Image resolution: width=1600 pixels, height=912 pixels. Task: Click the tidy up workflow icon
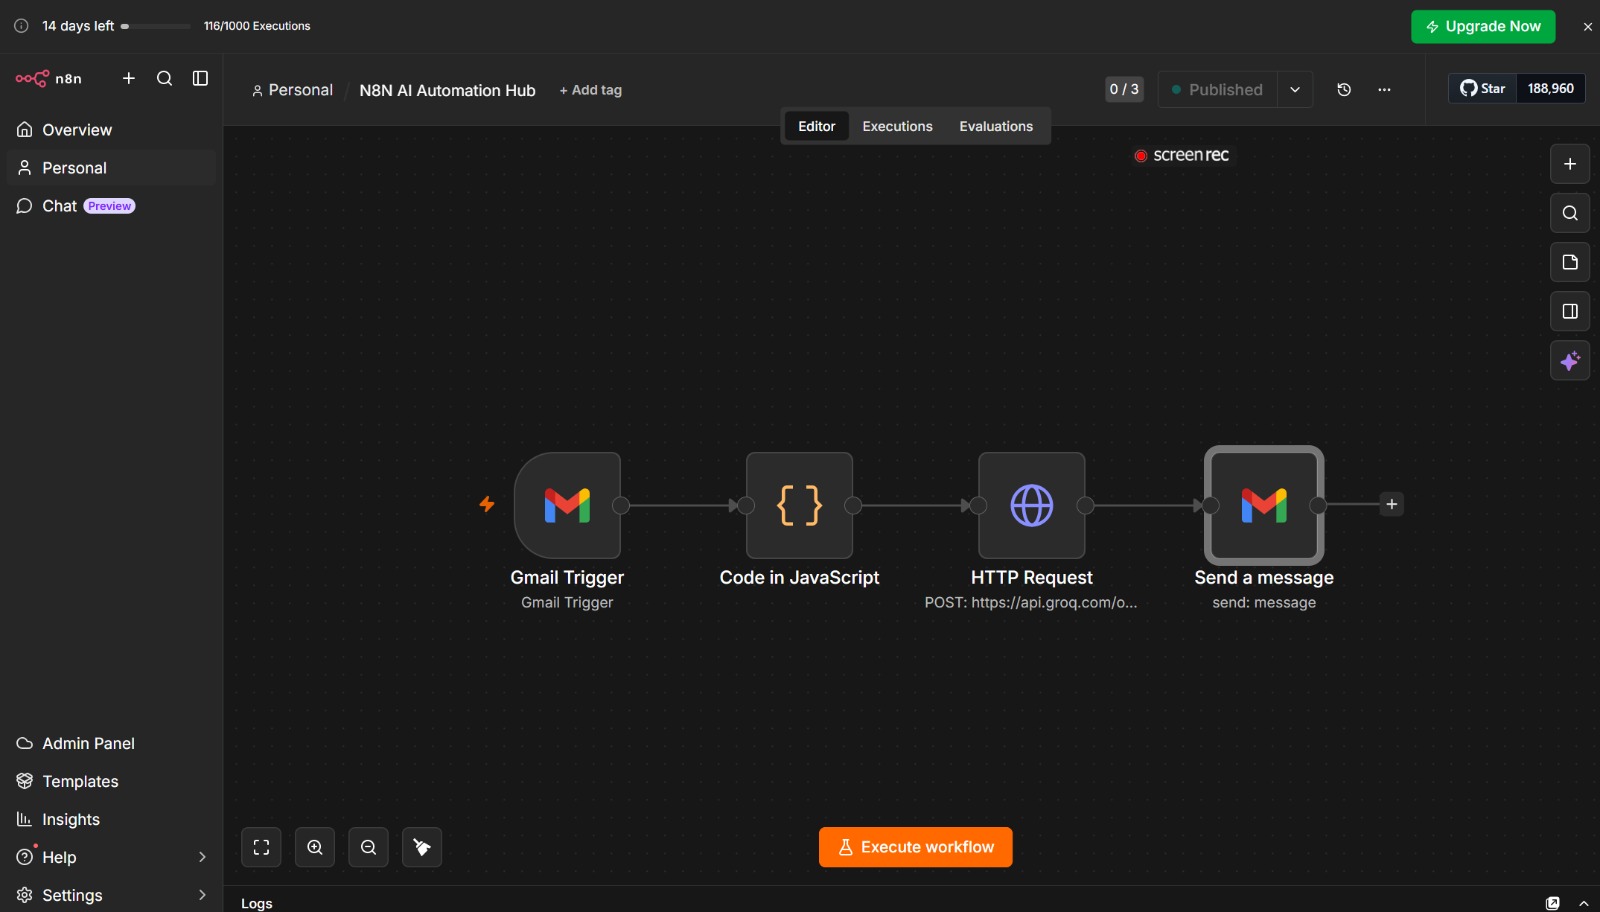pyautogui.click(x=422, y=847)
